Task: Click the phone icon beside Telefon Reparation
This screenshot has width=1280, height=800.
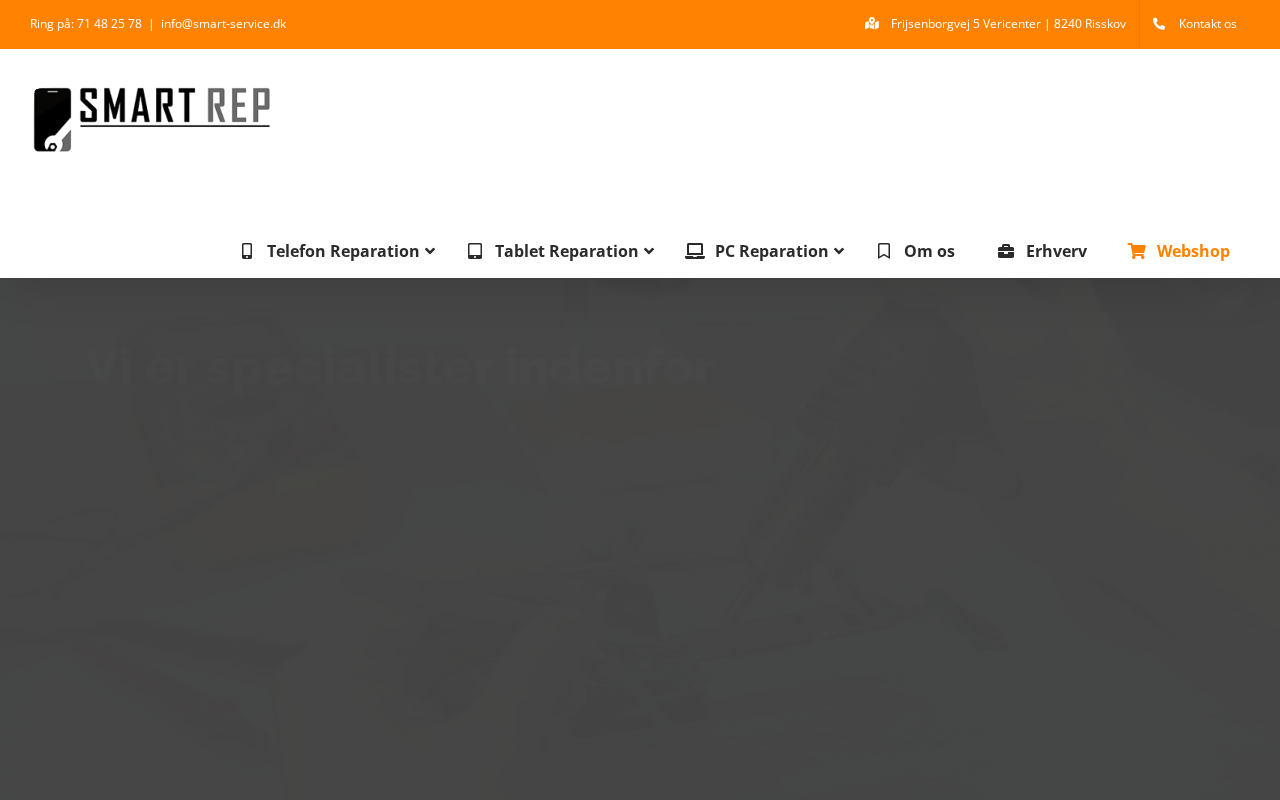Action: (247, 251)
